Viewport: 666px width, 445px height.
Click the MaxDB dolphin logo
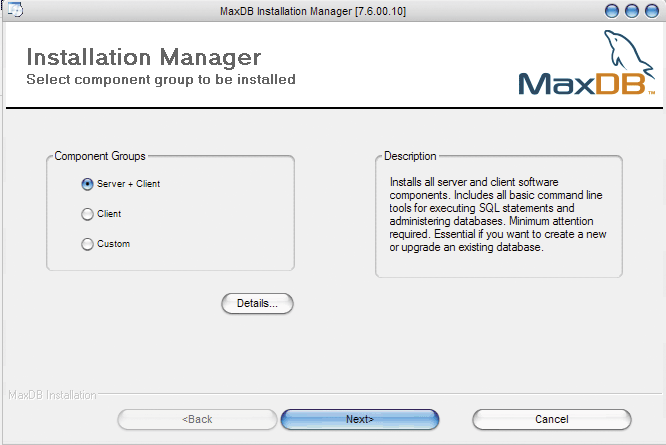587,63
